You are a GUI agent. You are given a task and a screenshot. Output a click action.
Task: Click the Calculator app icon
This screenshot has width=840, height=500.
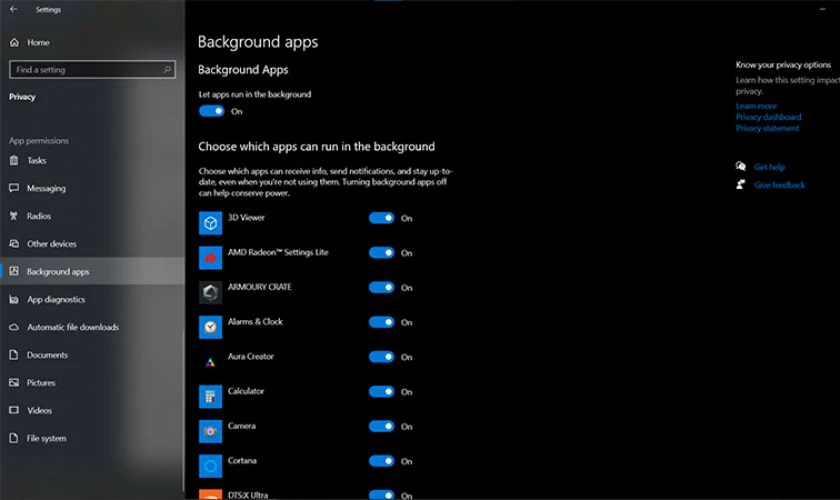click(x=210, y=396)
